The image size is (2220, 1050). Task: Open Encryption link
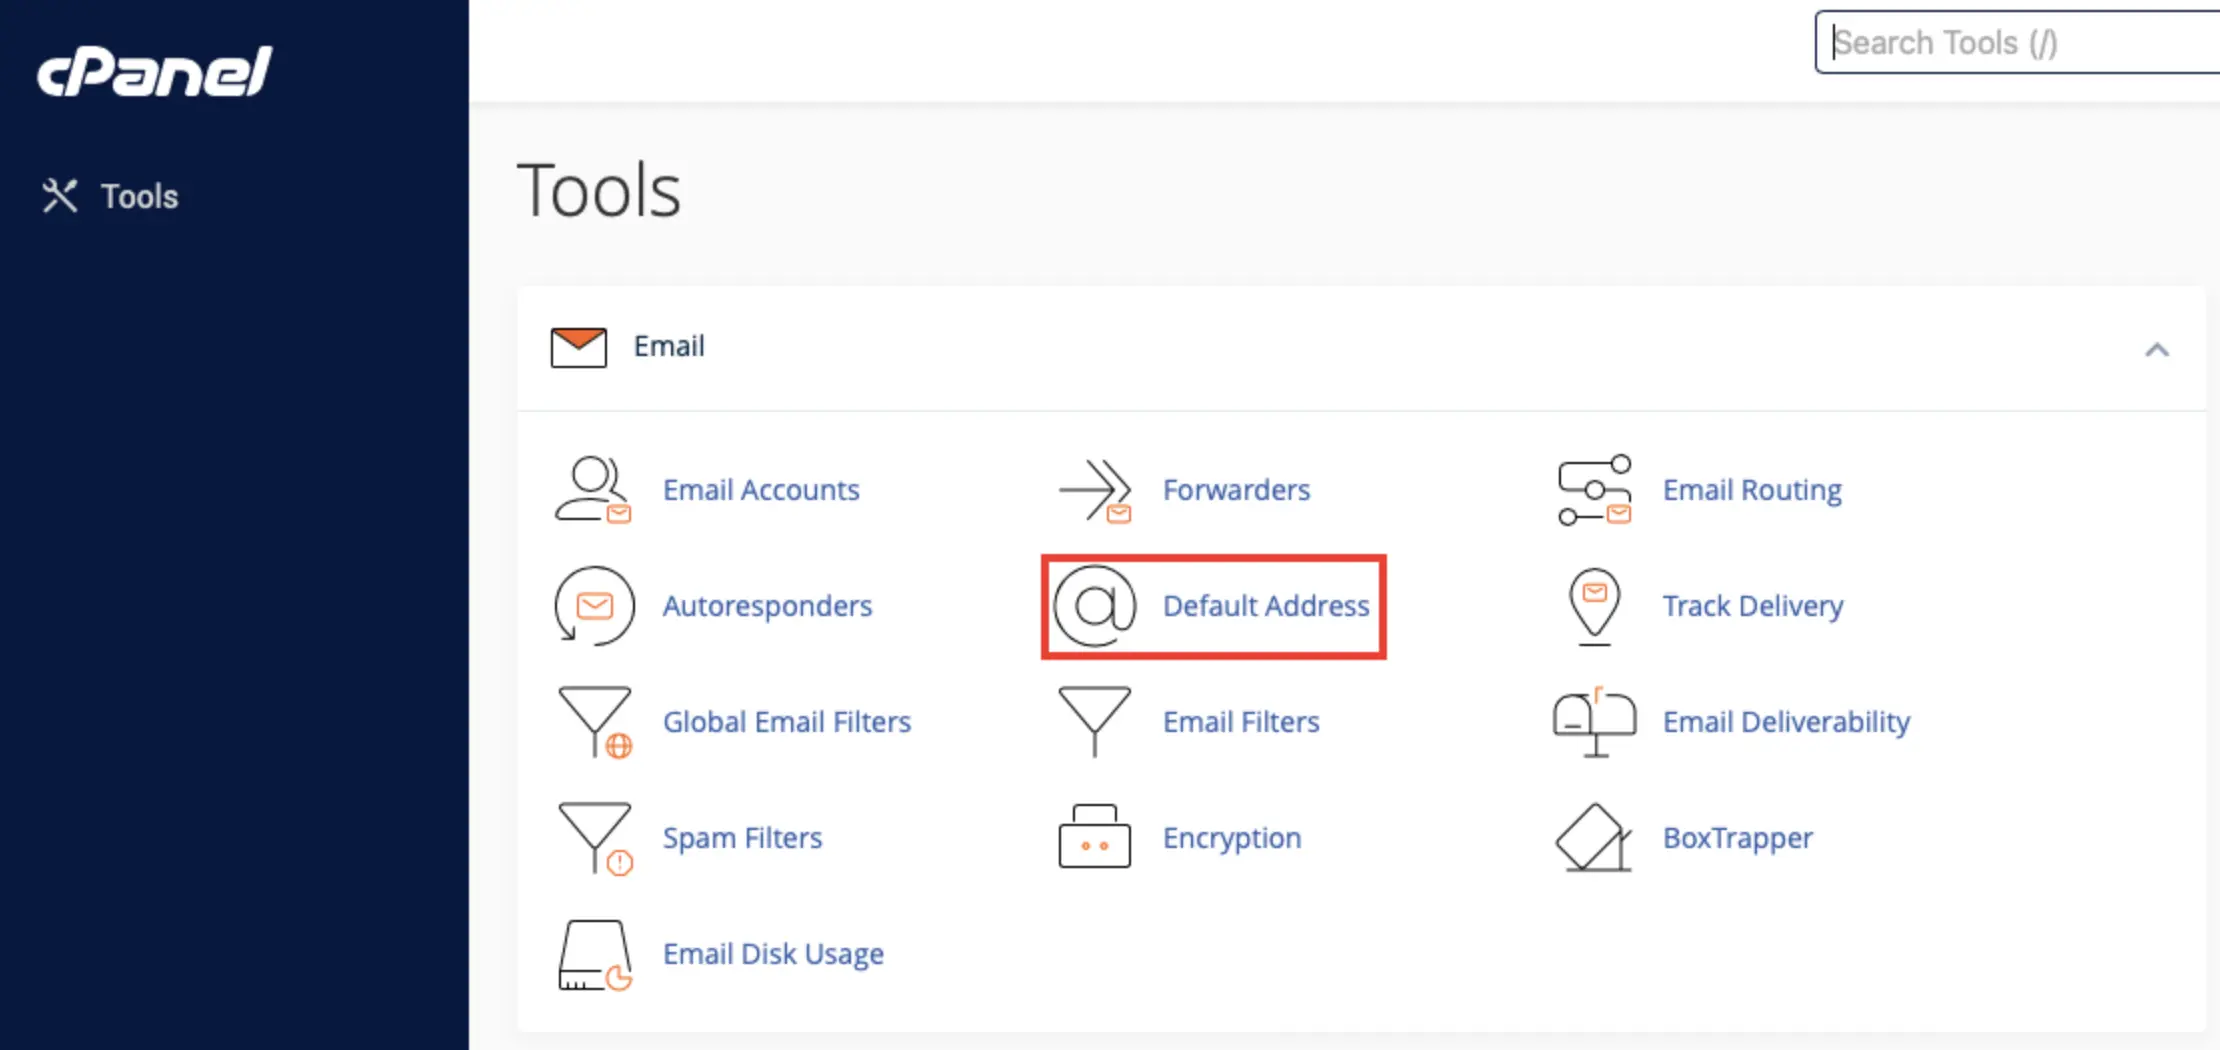click(1232, 838)
